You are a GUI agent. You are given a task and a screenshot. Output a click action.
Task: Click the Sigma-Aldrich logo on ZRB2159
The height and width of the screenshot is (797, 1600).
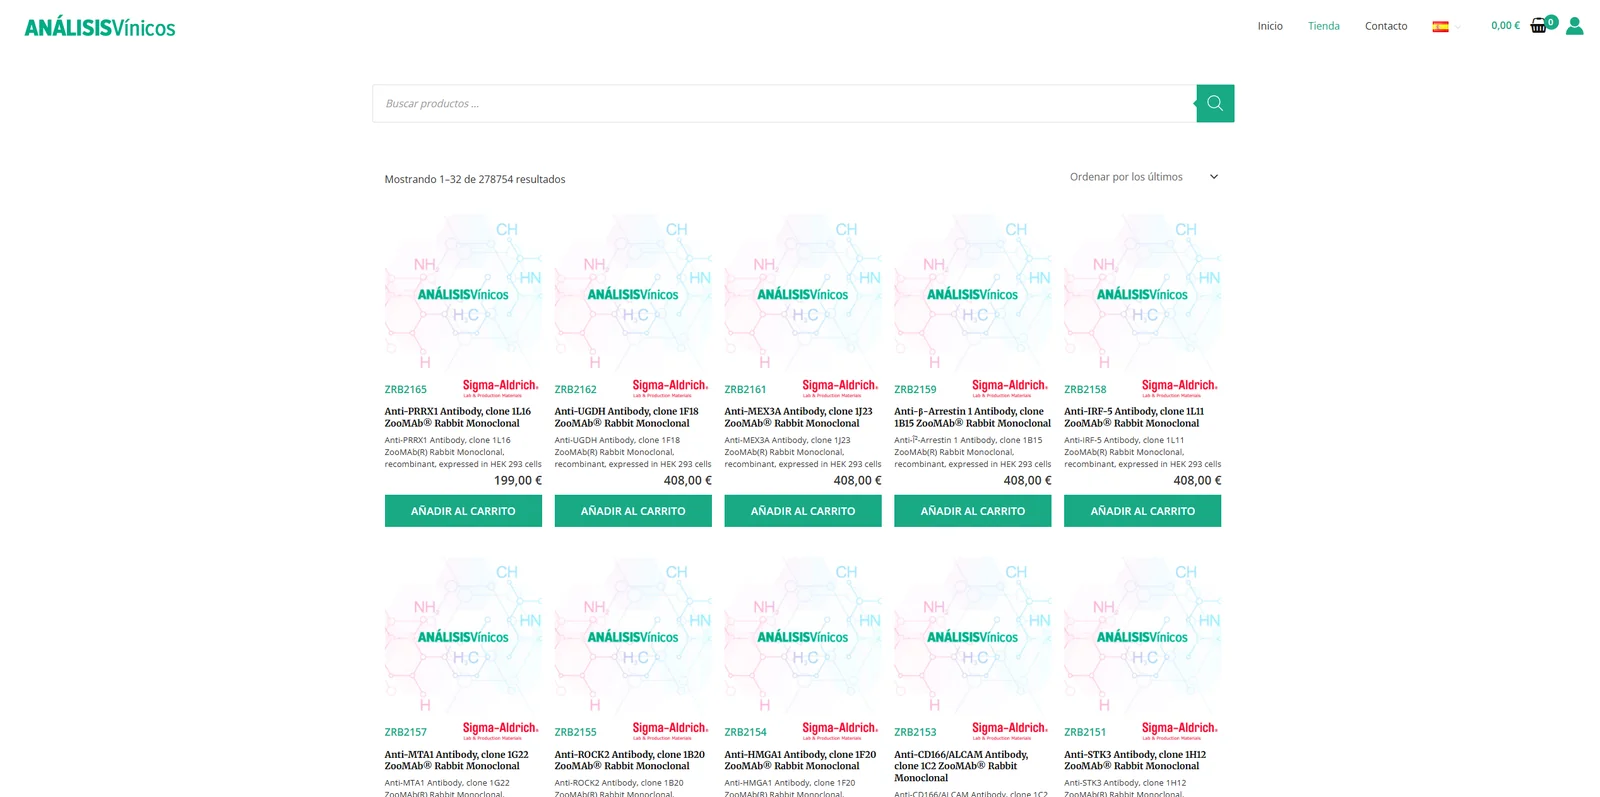tap(1010, 388)
